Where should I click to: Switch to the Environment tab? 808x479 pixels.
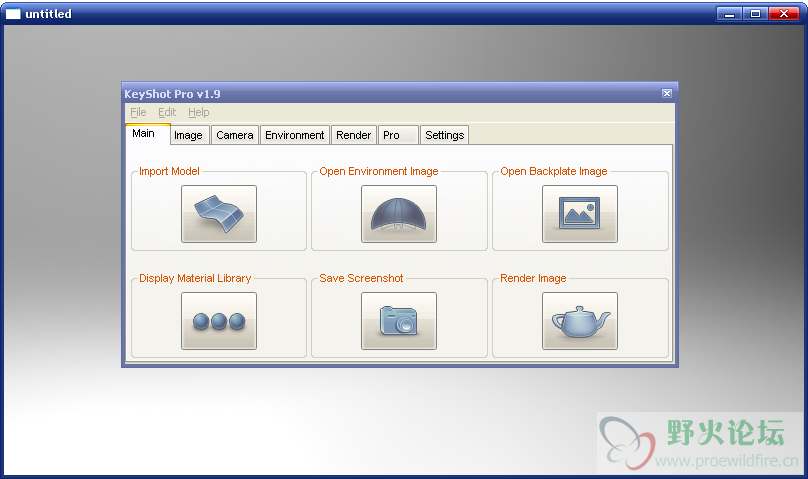click(x=295, y=135)
